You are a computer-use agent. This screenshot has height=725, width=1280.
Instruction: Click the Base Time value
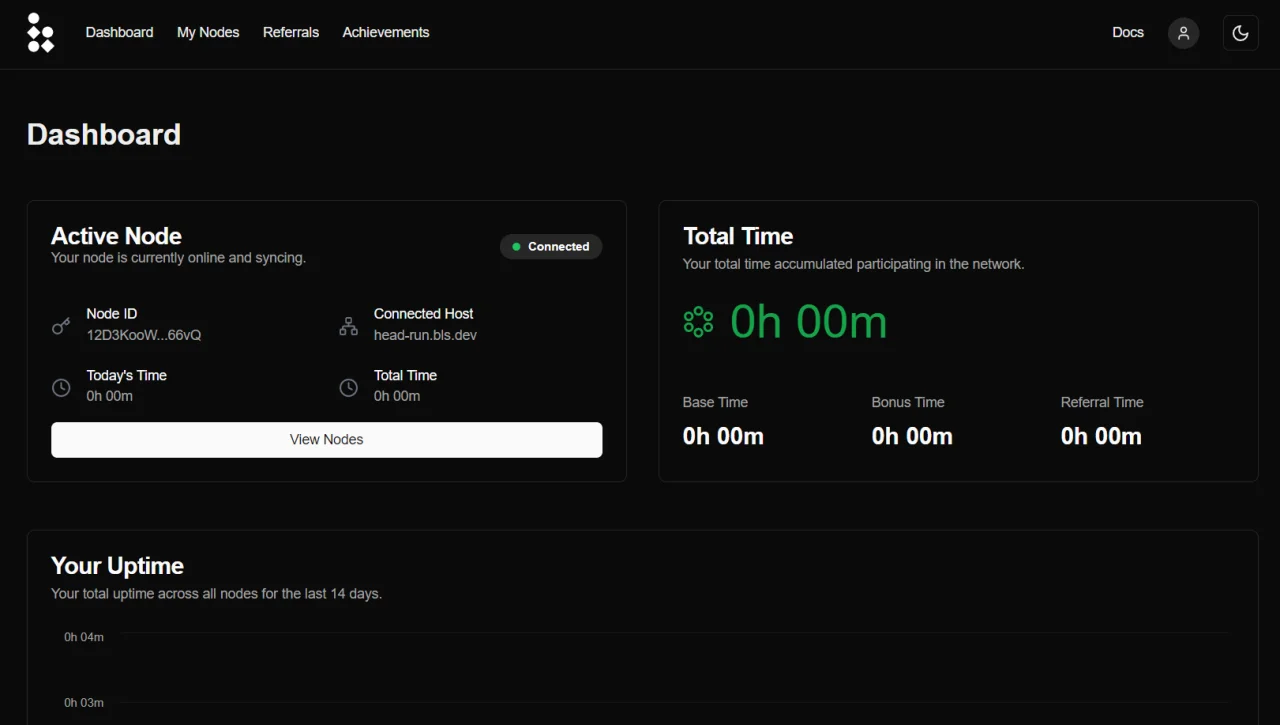pyautogui.click(x=723, y=436)
